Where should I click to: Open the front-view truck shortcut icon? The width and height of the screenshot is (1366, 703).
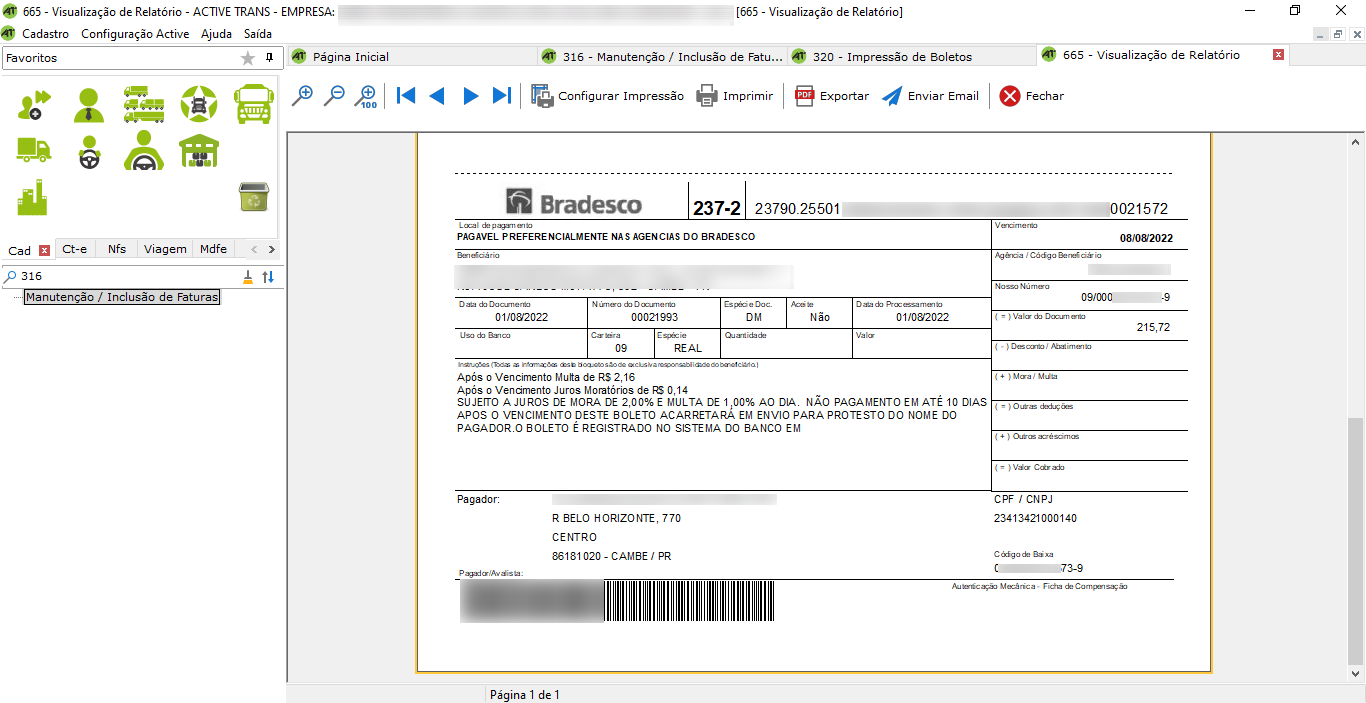click(x=253, y=104)
